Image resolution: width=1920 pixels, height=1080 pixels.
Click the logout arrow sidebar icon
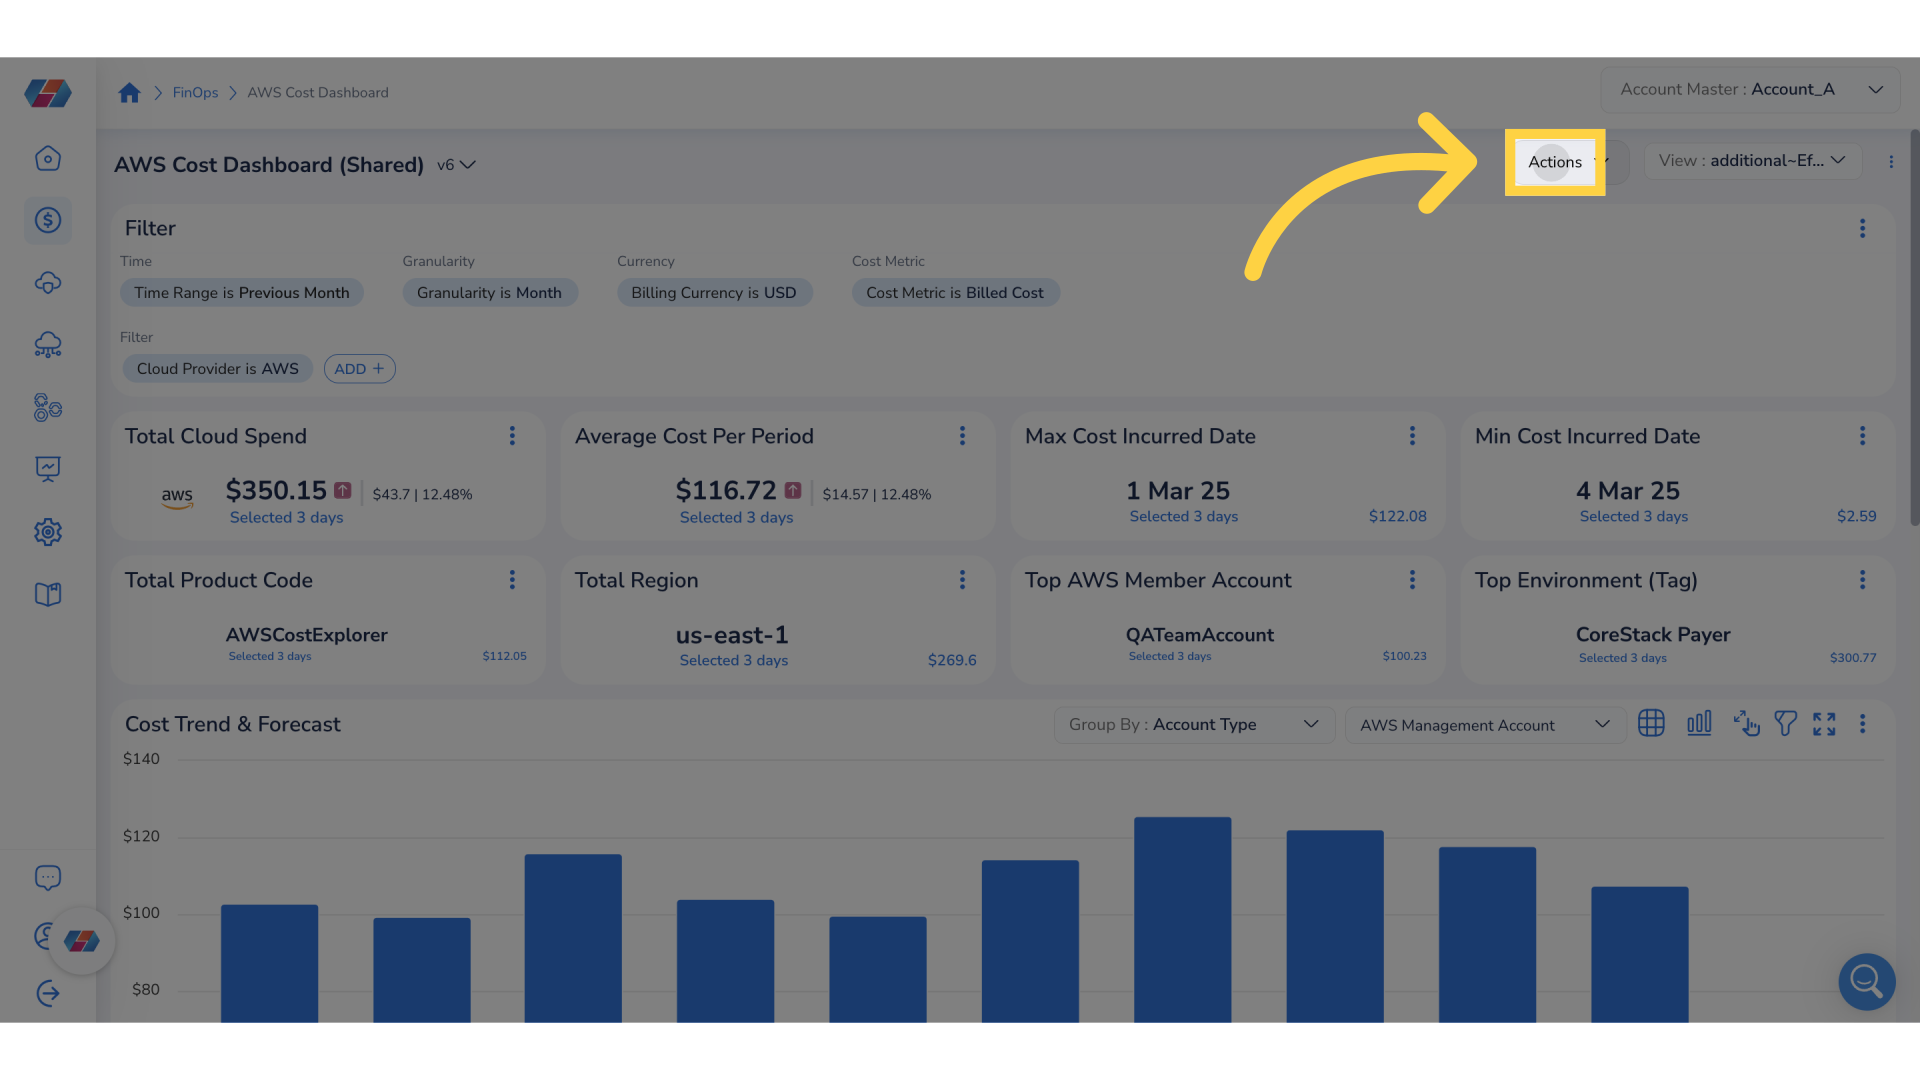click(48, 993)
